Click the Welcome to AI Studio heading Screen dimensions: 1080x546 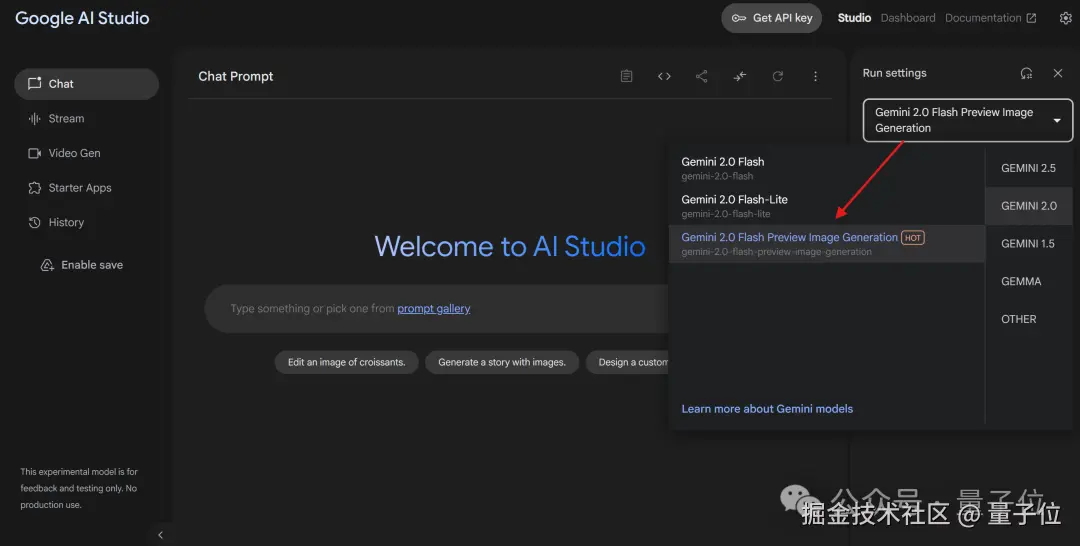click(x=510, y=246)
